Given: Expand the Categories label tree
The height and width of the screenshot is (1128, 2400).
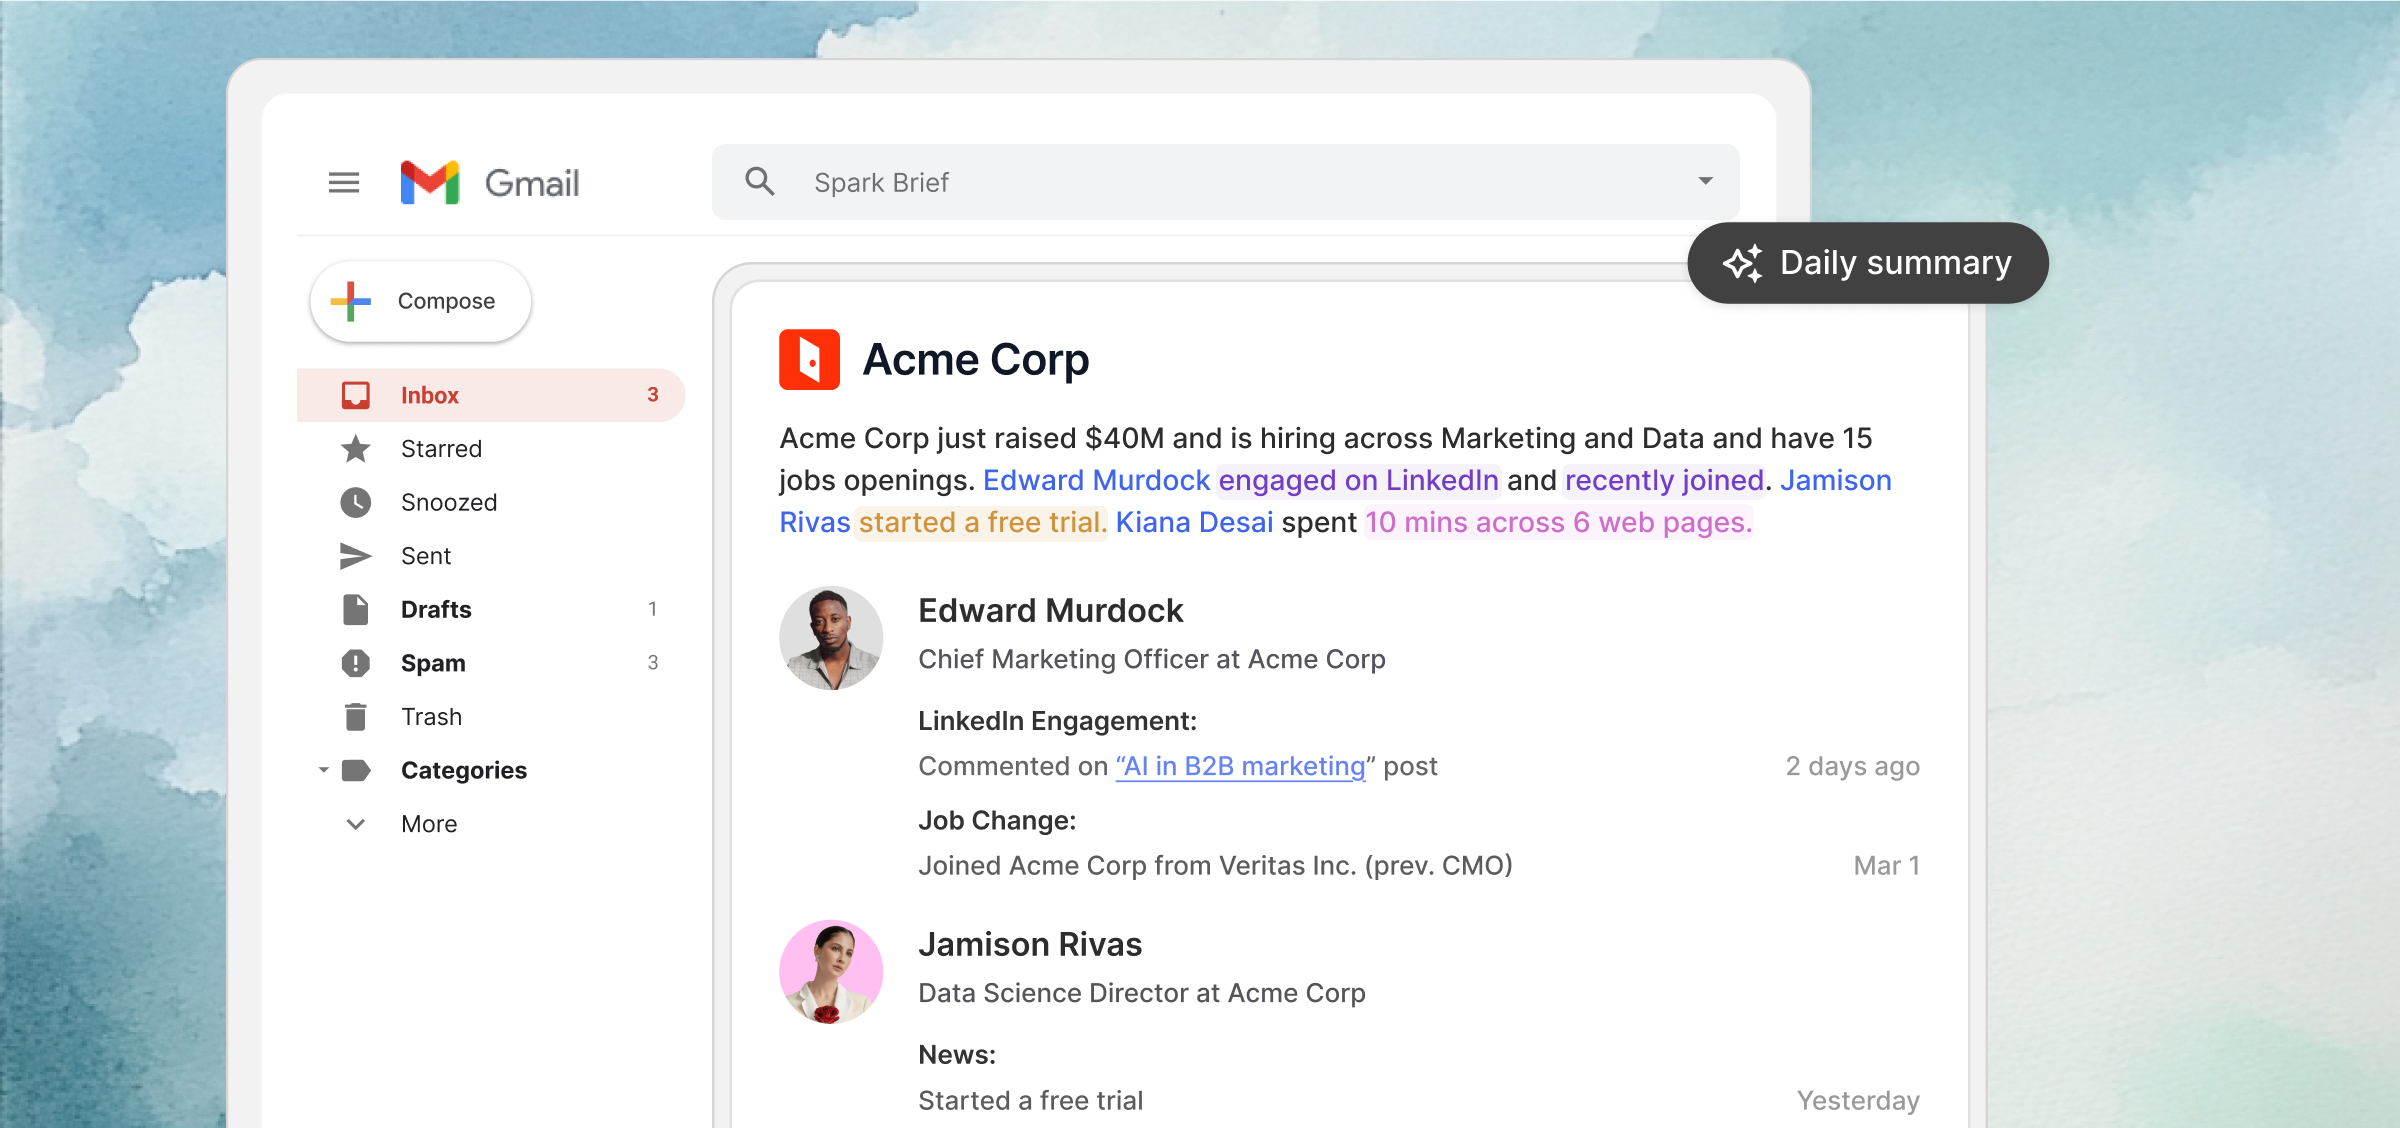Looking at the screenshot, I should tap(323, 770).
